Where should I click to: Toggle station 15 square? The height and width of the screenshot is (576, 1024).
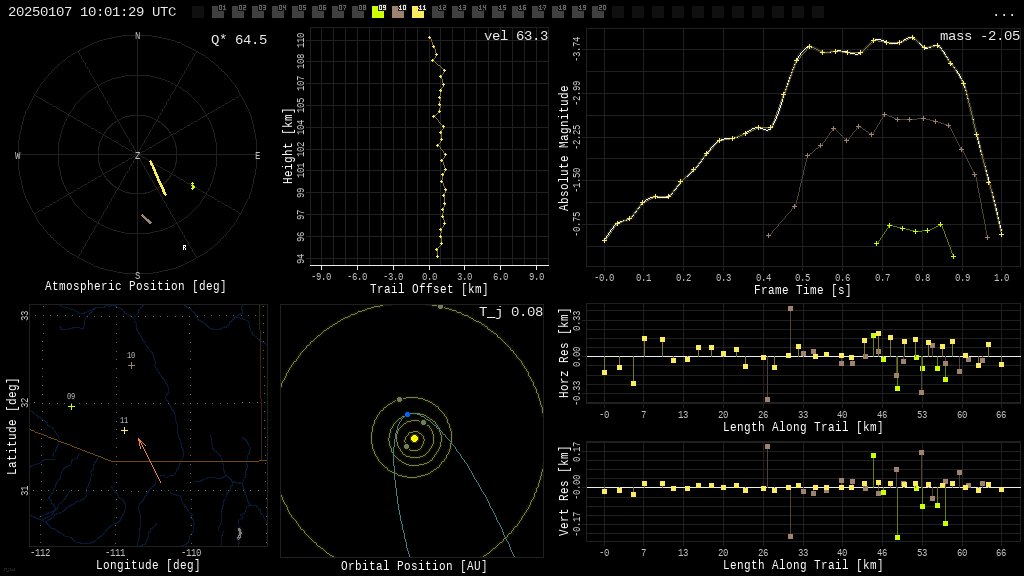(498, 12)
